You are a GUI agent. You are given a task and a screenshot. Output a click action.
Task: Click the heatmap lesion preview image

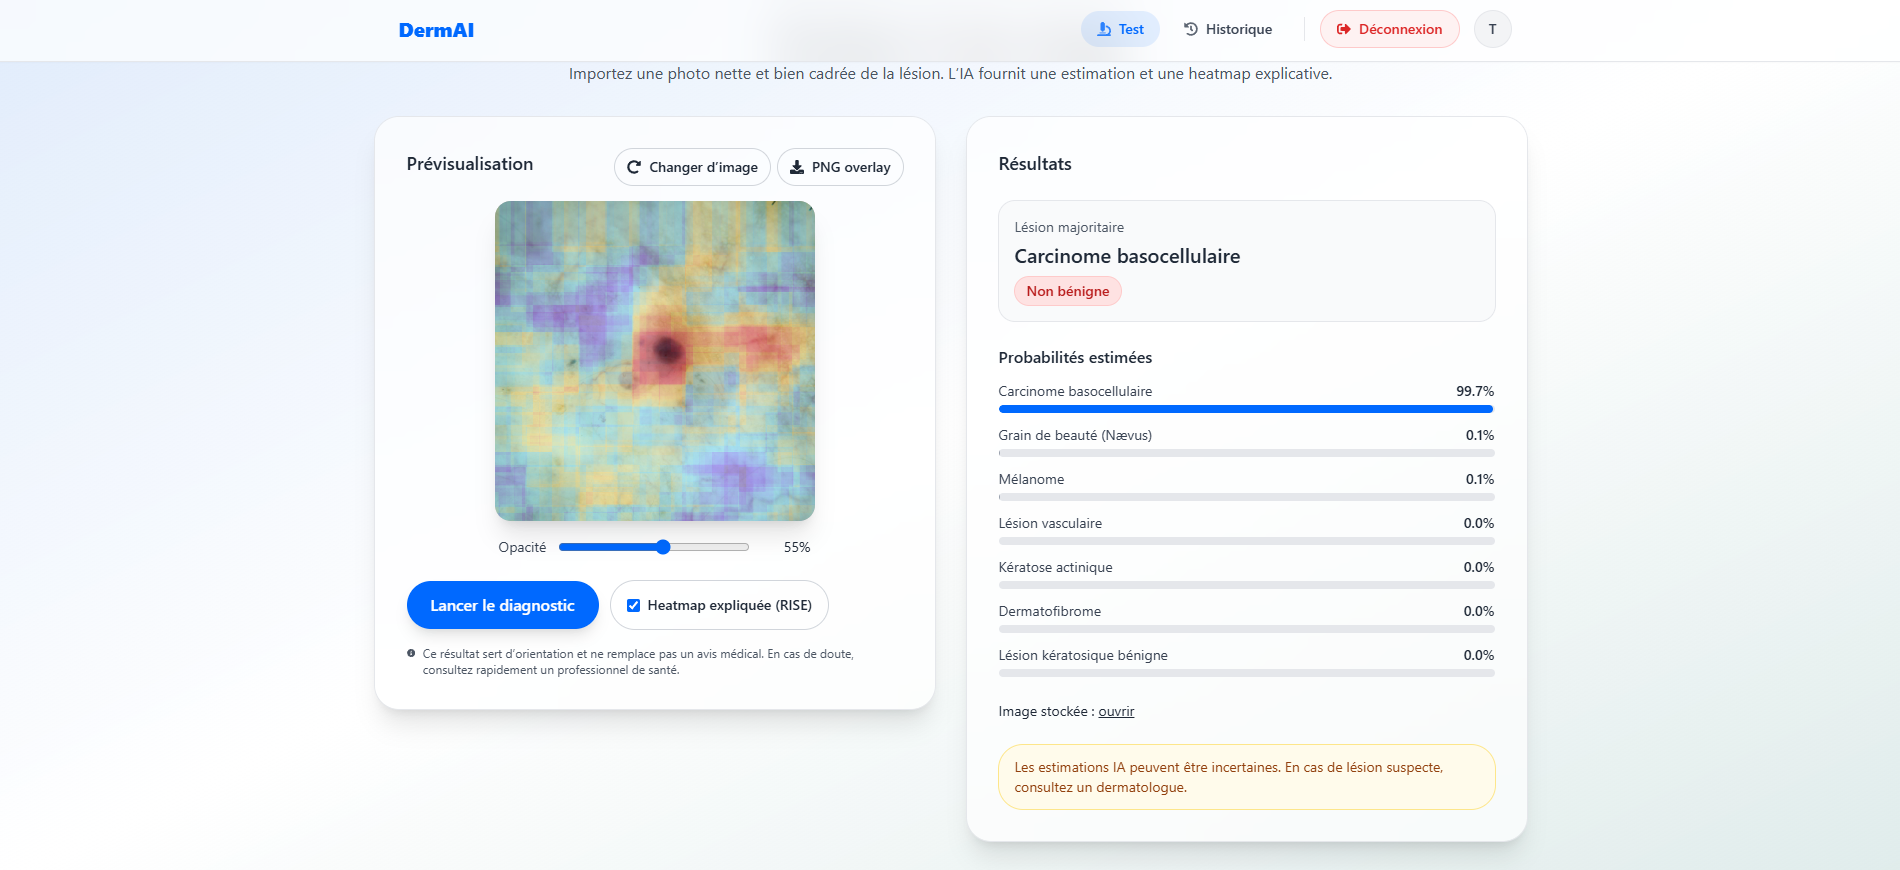click(x=655, y=361)
